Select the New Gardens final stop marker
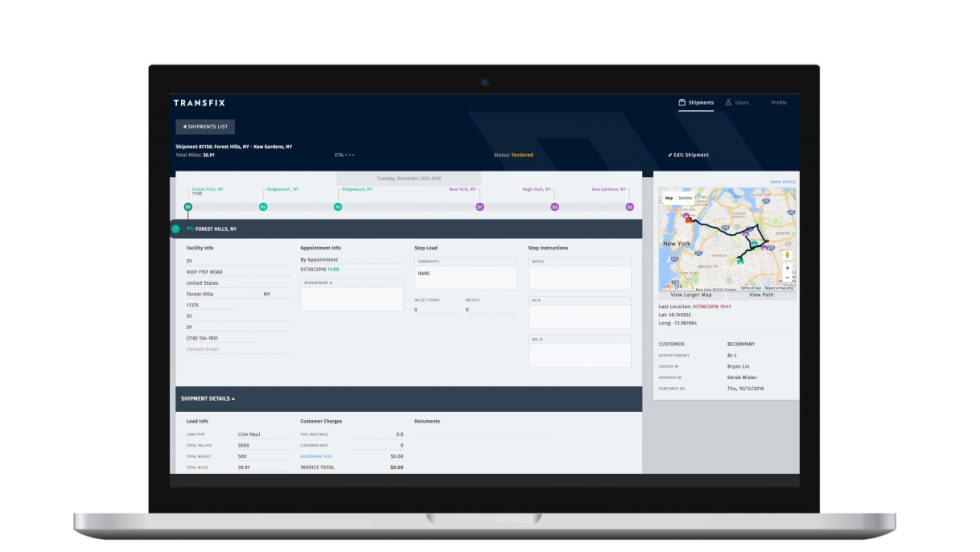The height and width of the screenshot is (552, 980). point(629,207)
